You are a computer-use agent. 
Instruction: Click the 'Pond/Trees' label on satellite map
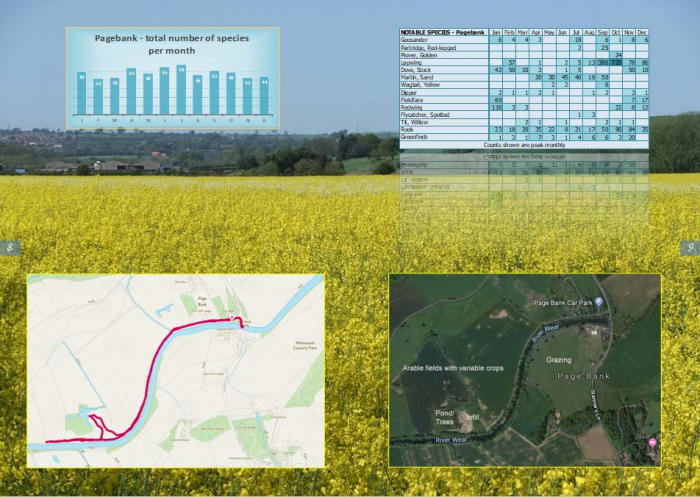pyautogui.click(x=443, y=415)
